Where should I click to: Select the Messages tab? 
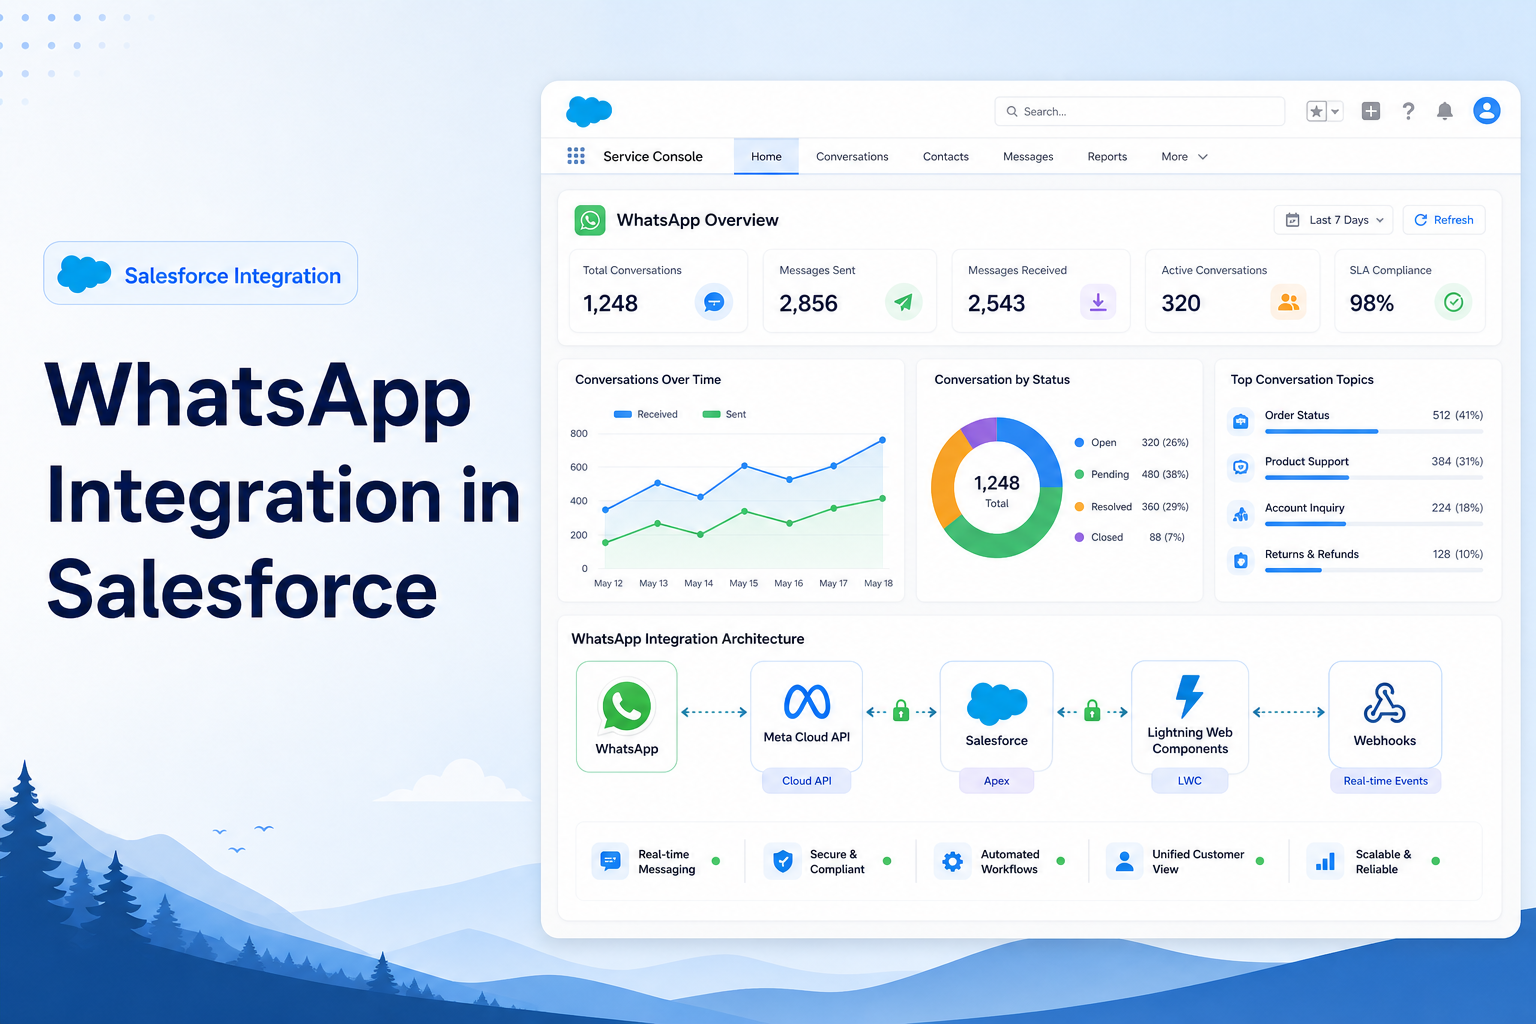tap(1028, 157)
